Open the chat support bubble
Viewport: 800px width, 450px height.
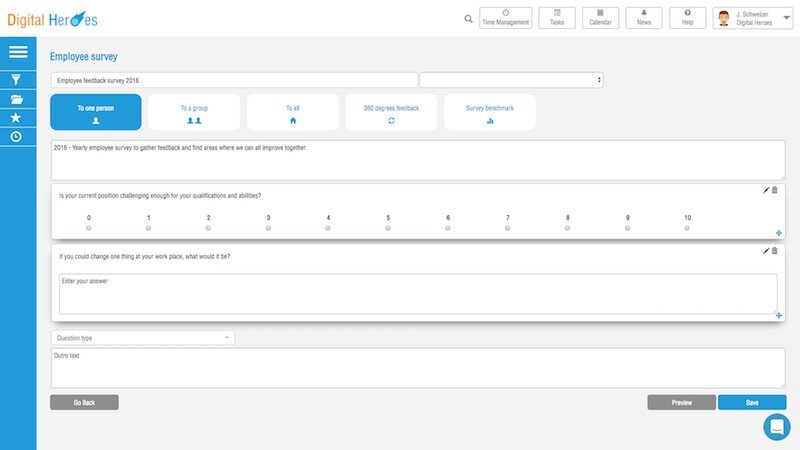click(777, 427)
